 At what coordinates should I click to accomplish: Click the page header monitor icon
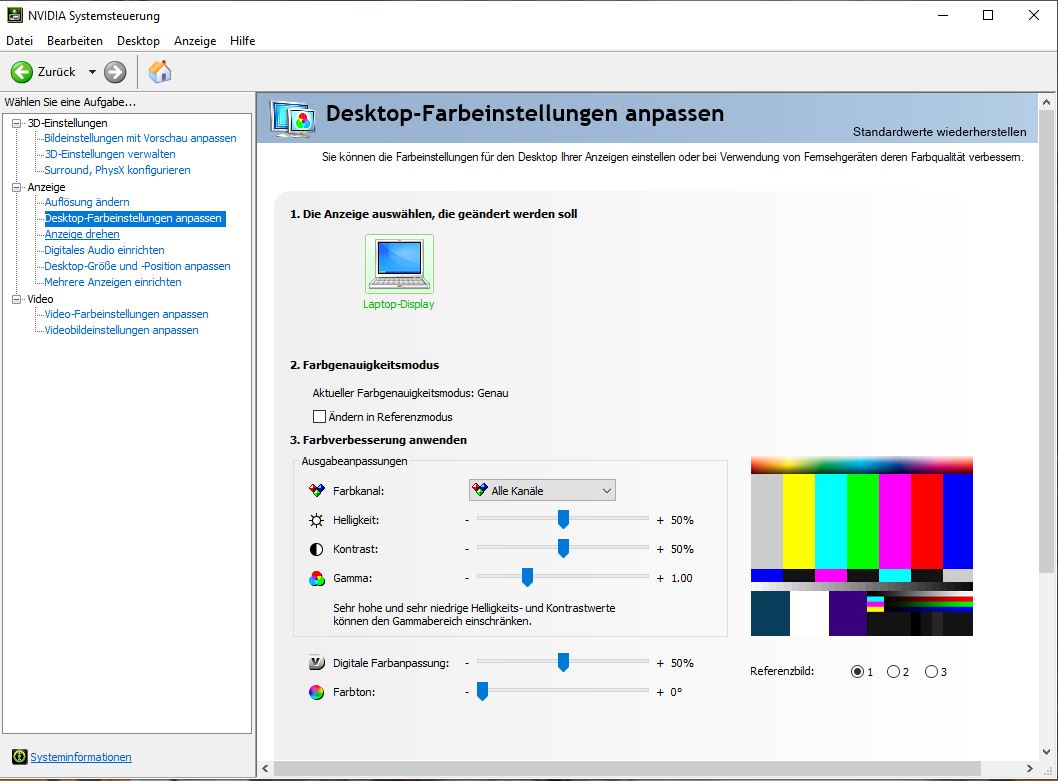(293, 119)
